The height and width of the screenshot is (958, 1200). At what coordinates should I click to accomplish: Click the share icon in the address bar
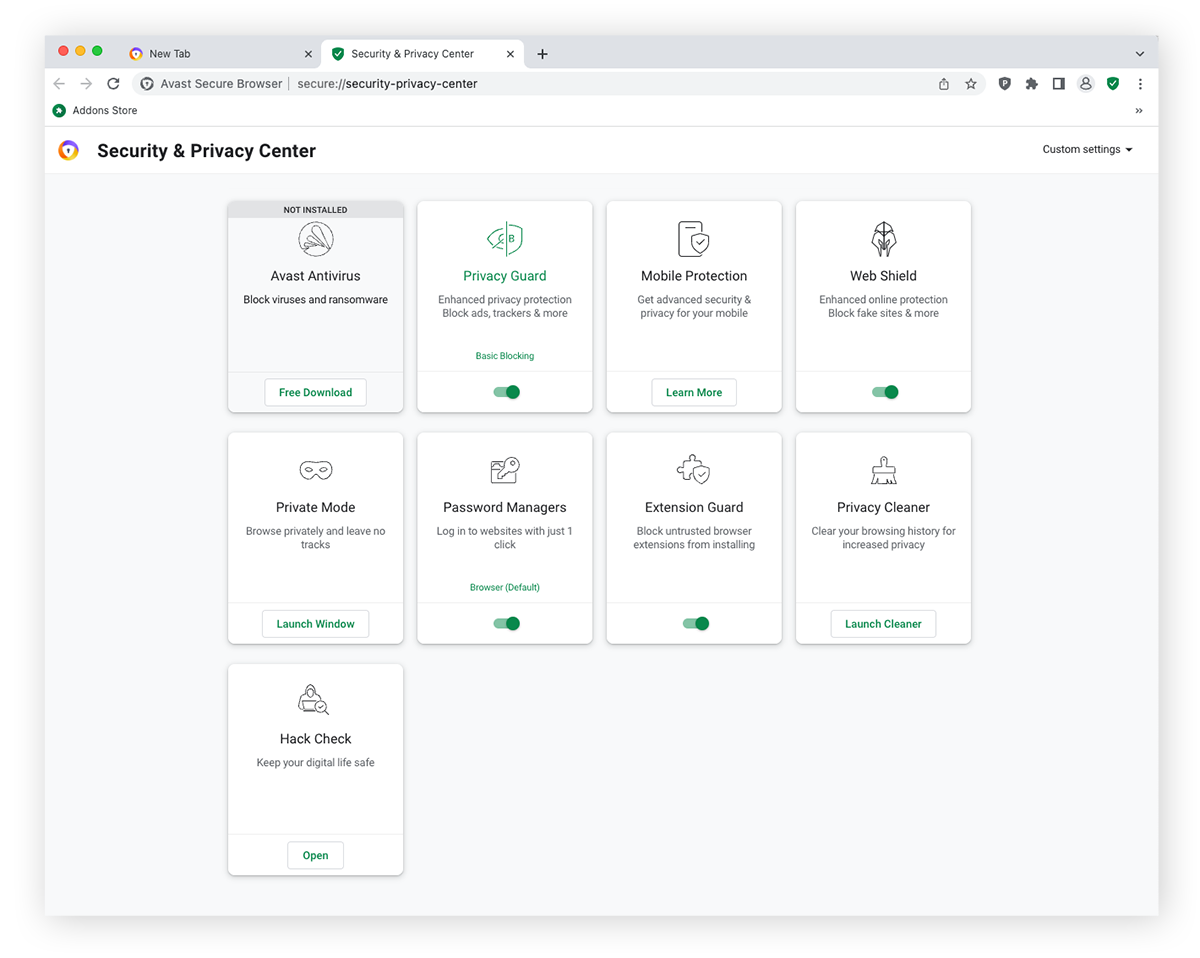[944, 84]
